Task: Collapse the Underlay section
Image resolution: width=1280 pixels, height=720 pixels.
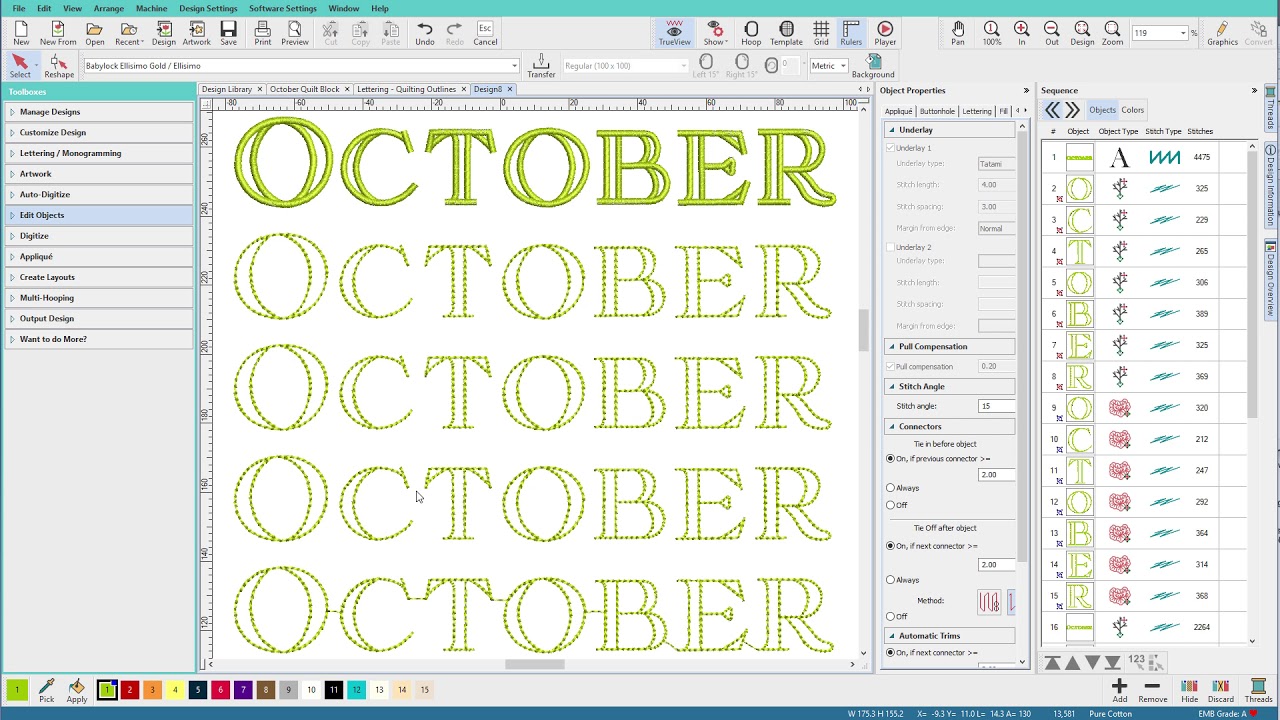Action: pos(891,130)
